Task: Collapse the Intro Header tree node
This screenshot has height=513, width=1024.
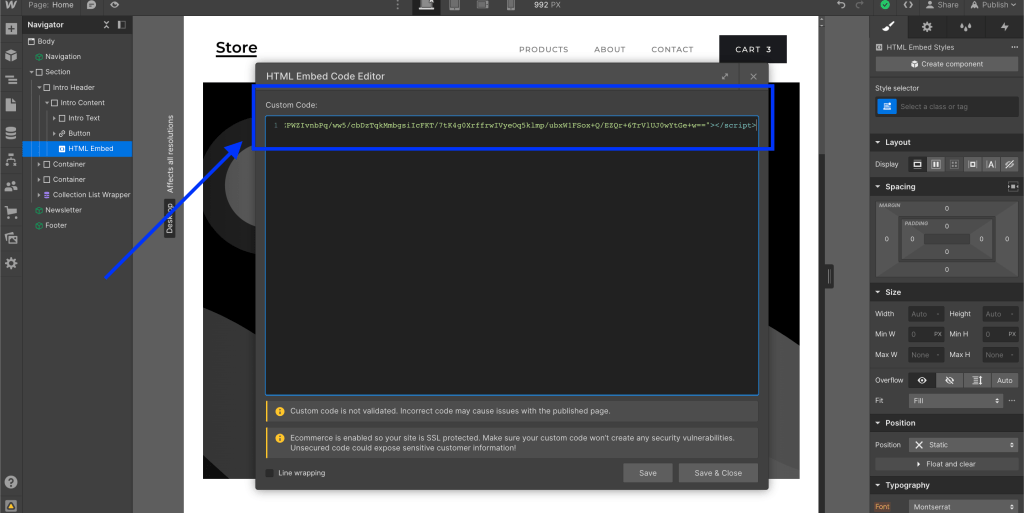Action: [x=39, y=87]
